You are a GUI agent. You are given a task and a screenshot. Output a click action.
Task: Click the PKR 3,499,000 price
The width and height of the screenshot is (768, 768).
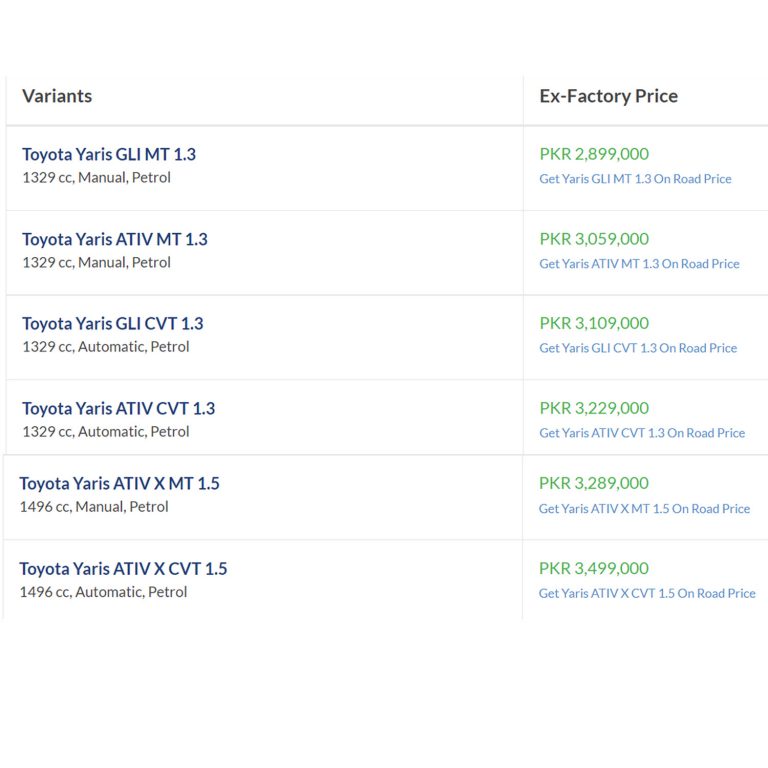coord(594,568)
